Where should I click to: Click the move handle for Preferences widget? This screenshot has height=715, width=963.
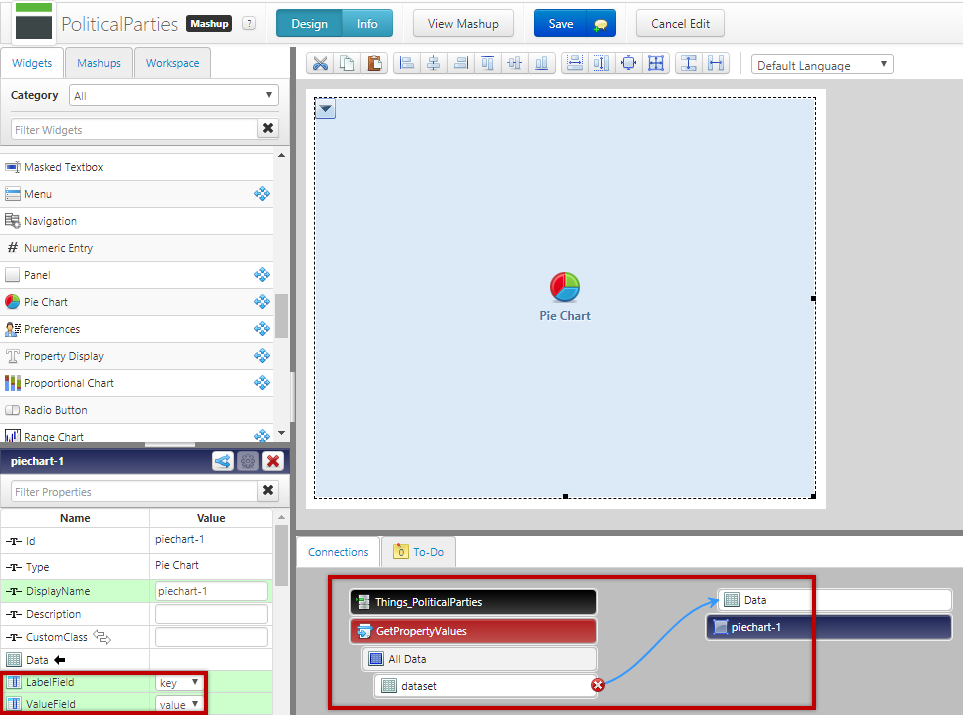262,329
